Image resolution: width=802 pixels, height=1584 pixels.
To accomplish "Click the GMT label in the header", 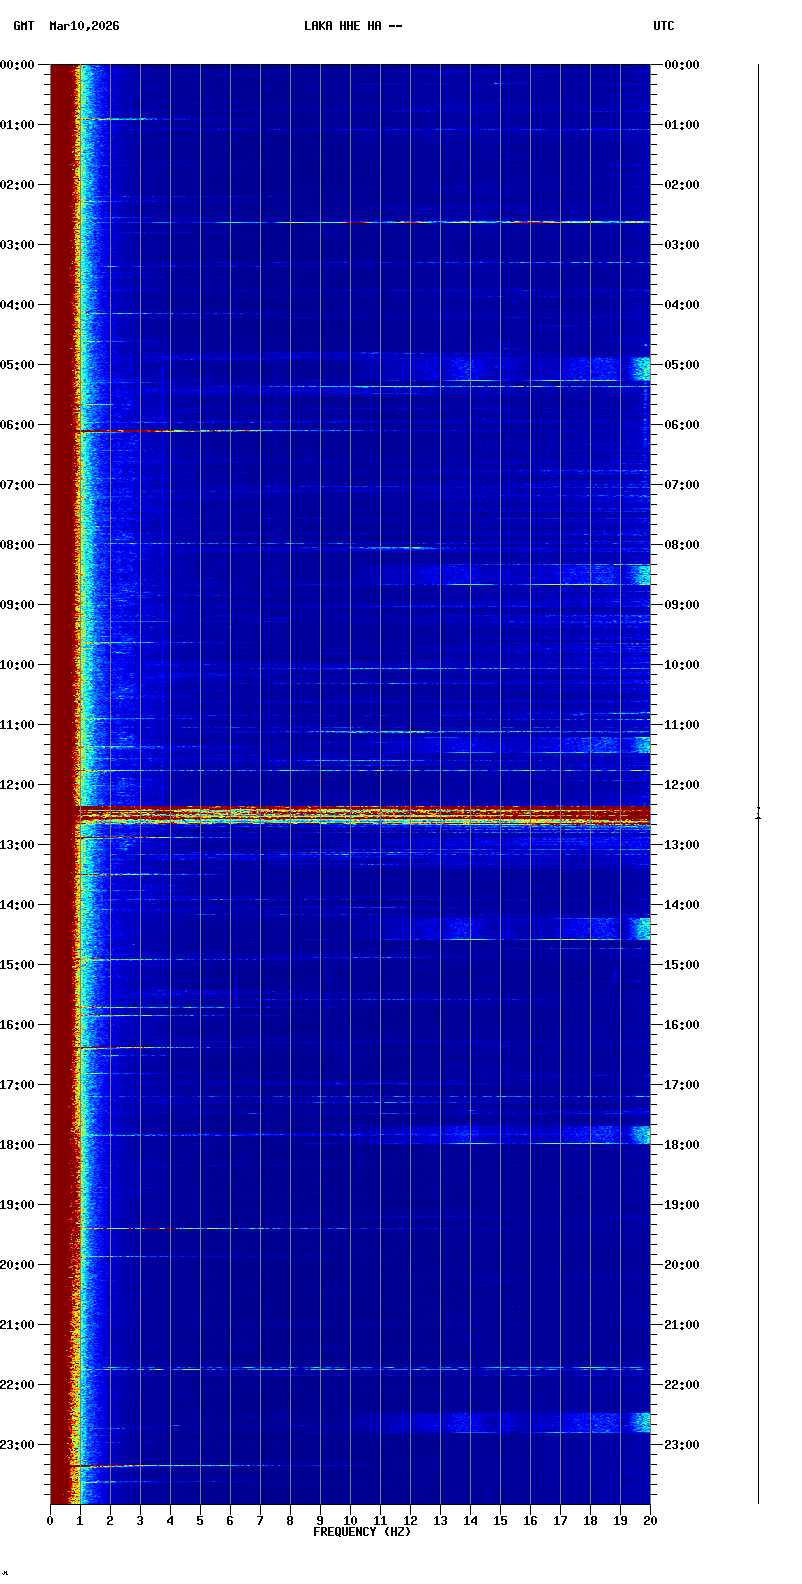I will pos(23,26).
